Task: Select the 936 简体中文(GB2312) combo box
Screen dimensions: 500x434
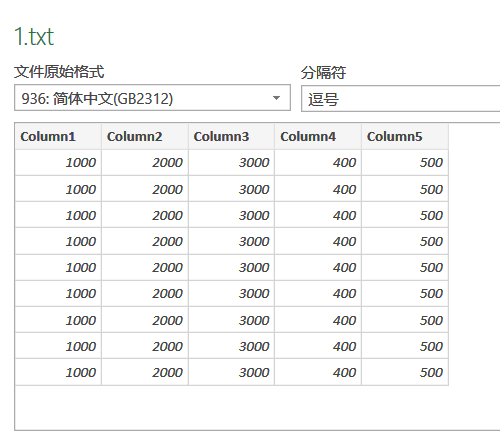Action: pyautogui.click(x=152, y=98)
